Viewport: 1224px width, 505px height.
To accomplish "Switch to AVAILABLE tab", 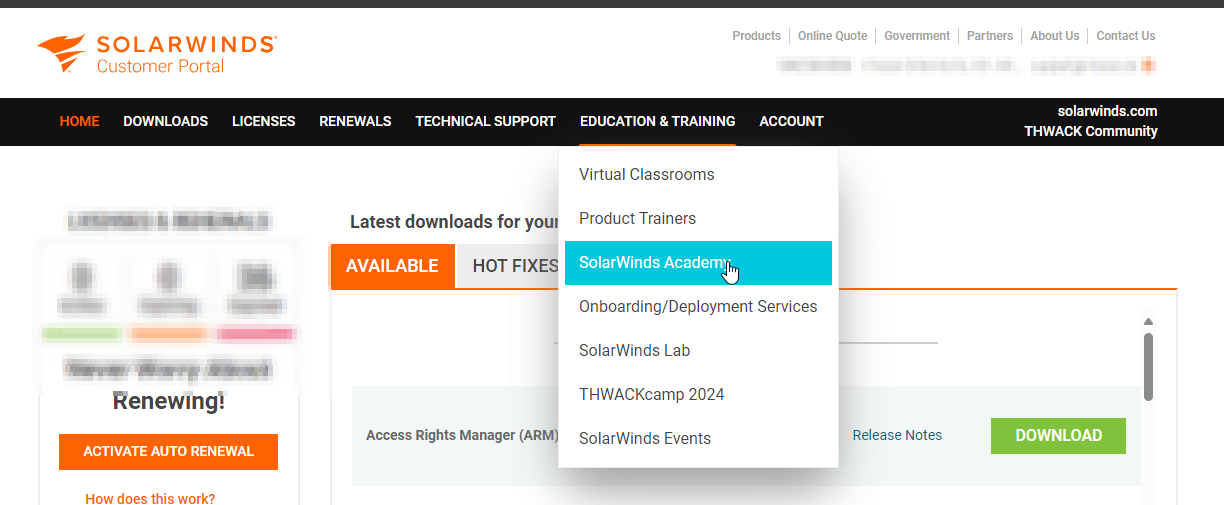I will pos(392,266).
